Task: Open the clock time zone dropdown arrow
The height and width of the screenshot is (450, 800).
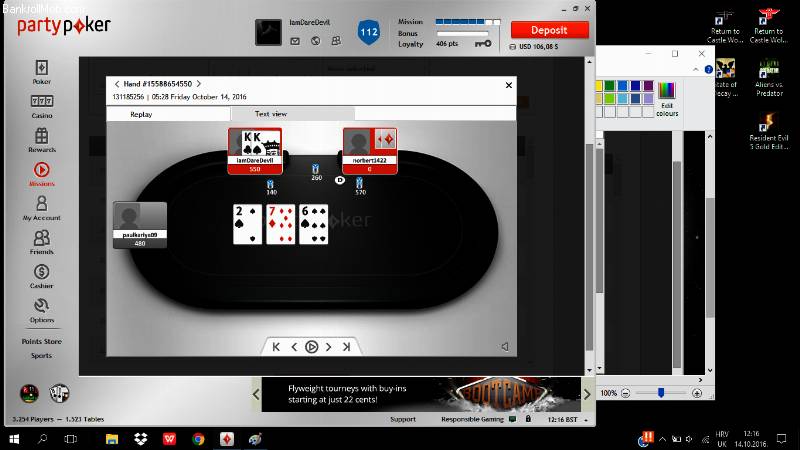Action: click(586, 420)
